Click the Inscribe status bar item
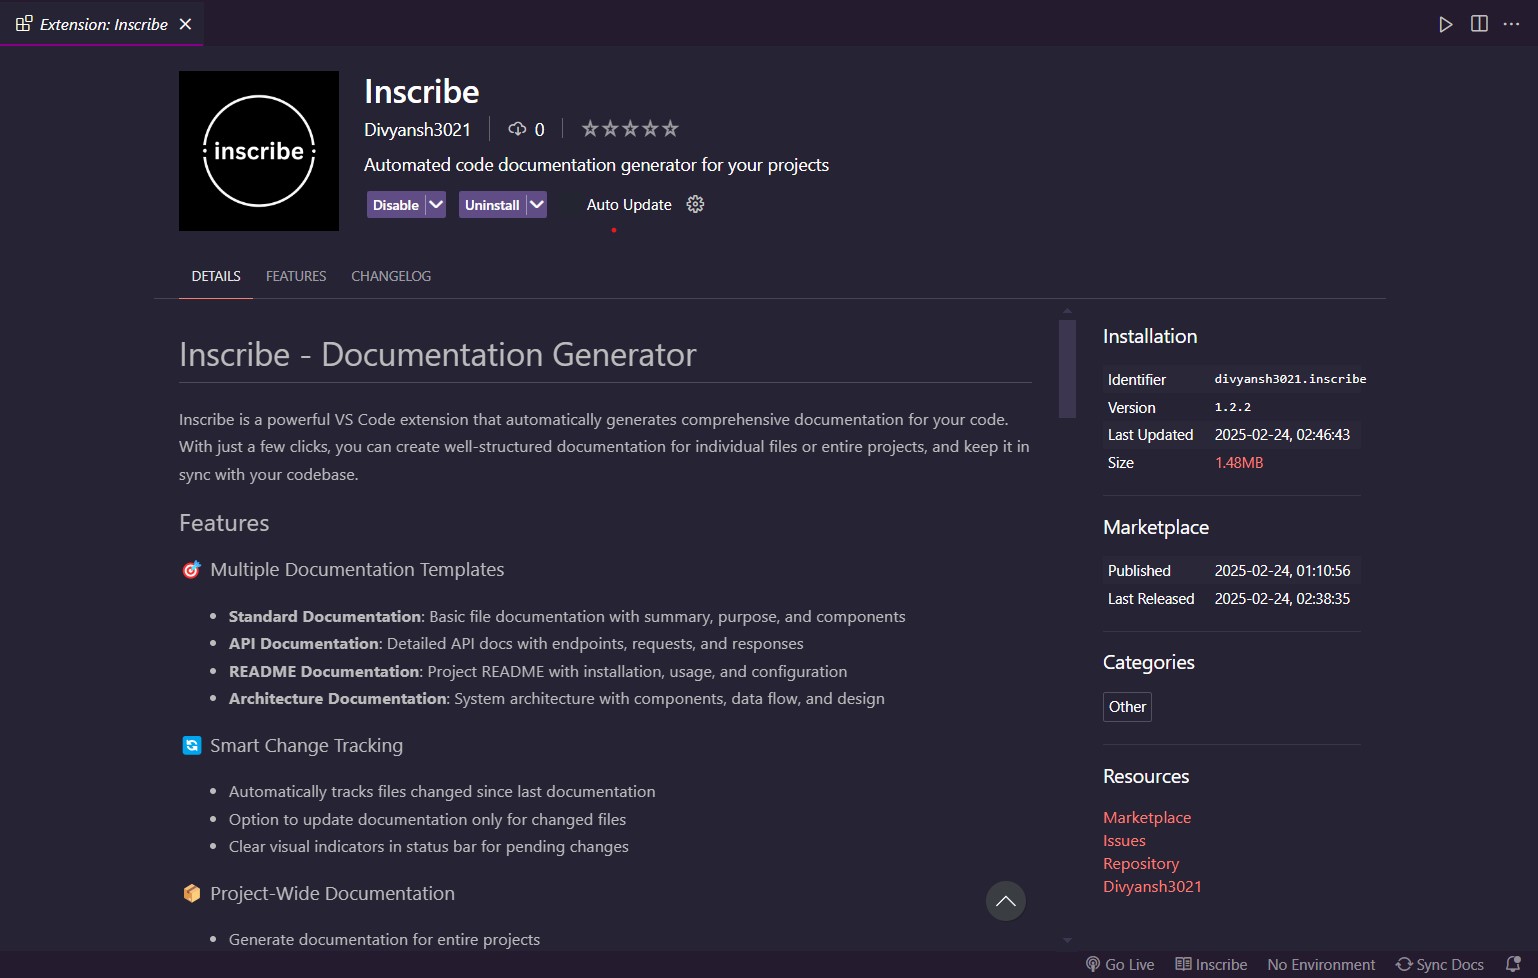This screenshot has width=1538, height=978. pos(1211,964)
